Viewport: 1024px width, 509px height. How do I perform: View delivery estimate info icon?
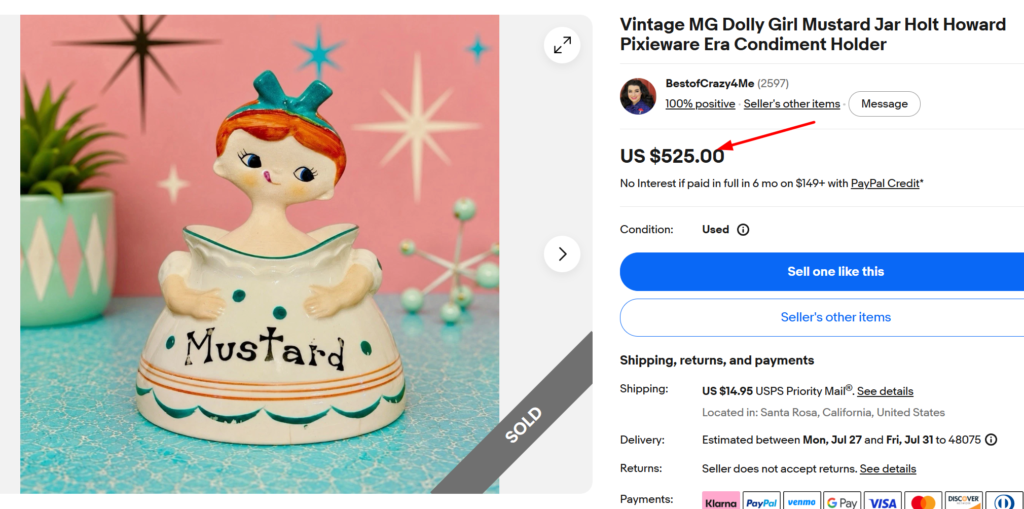[x=991, y=440]
